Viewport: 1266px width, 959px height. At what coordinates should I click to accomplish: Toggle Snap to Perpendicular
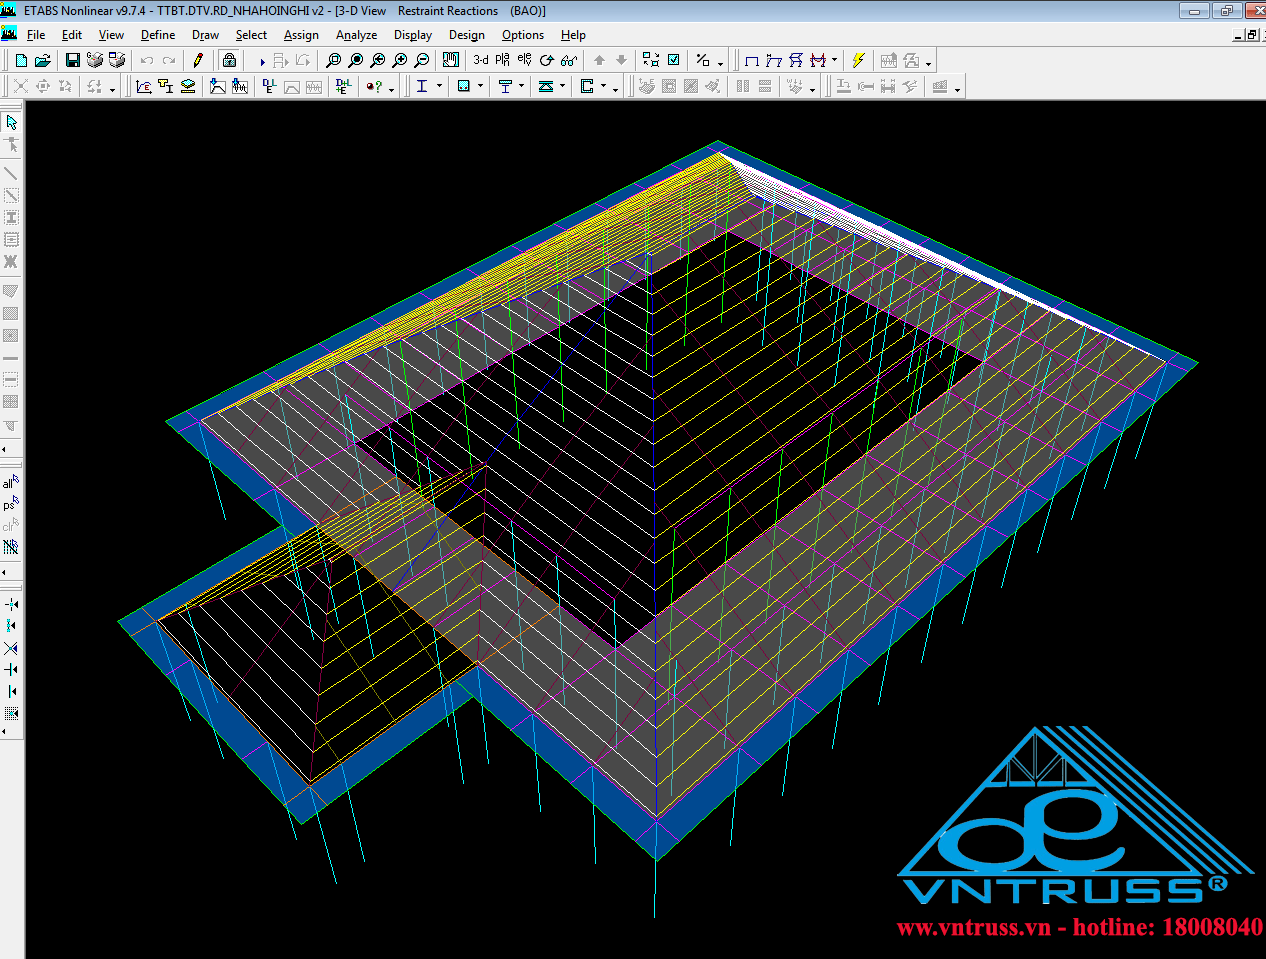tap(11, 670)
